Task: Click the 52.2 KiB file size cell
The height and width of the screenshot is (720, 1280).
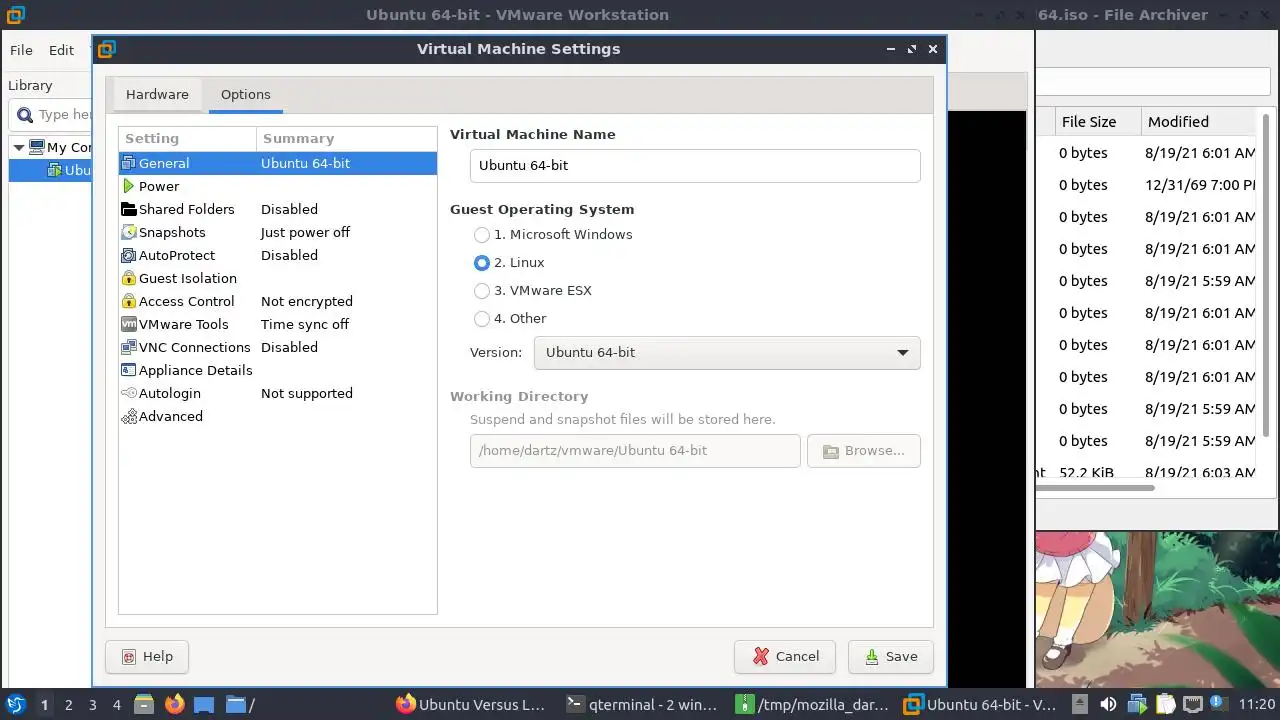Action: pyautogui.click(x=1086, y=472)
